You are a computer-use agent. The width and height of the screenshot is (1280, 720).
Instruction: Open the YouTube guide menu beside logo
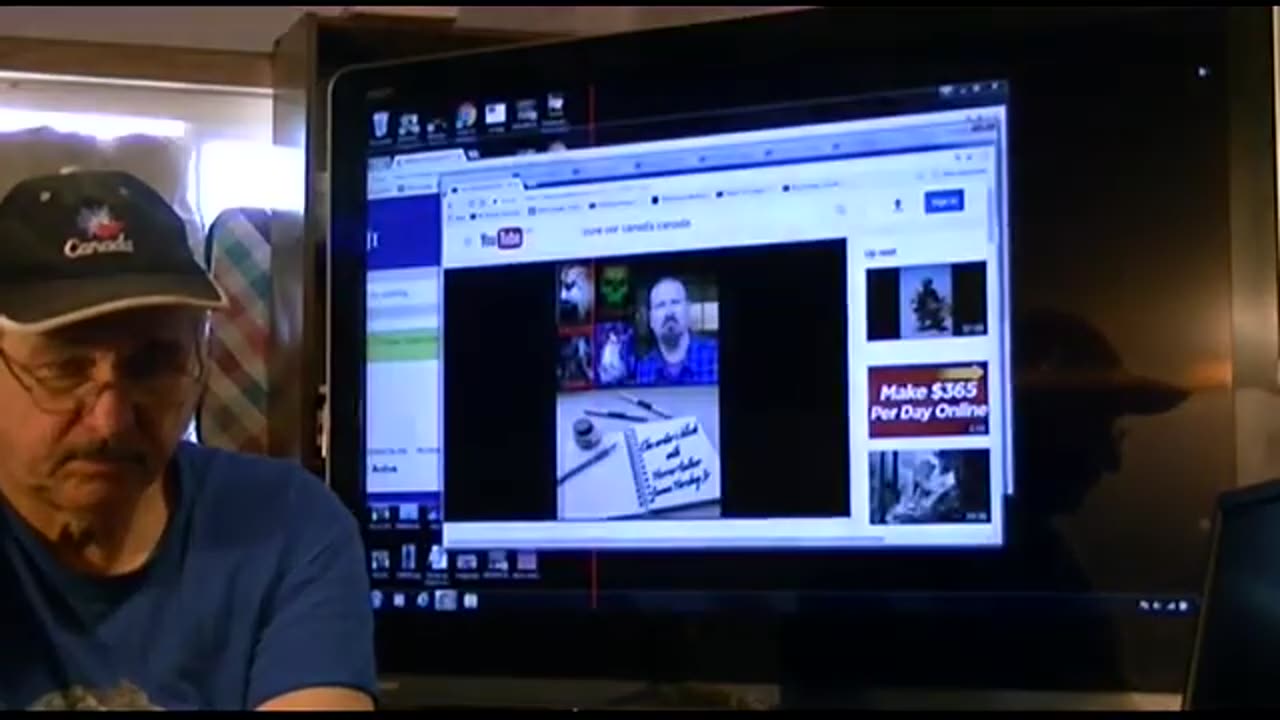tap(466, 241)
